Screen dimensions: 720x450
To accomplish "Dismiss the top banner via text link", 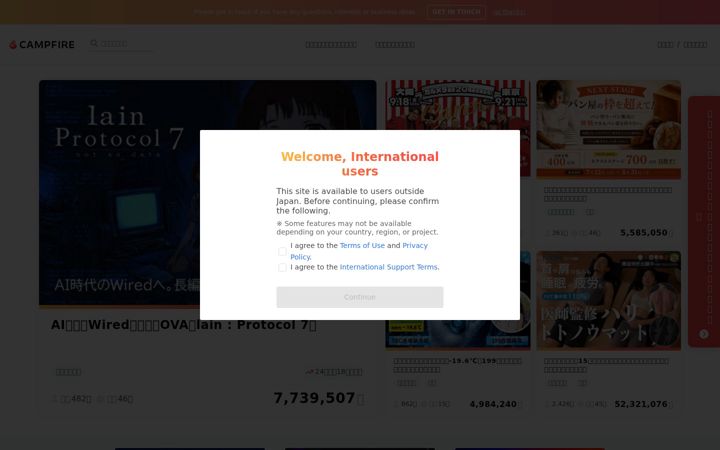I will (x=509, y=12).
